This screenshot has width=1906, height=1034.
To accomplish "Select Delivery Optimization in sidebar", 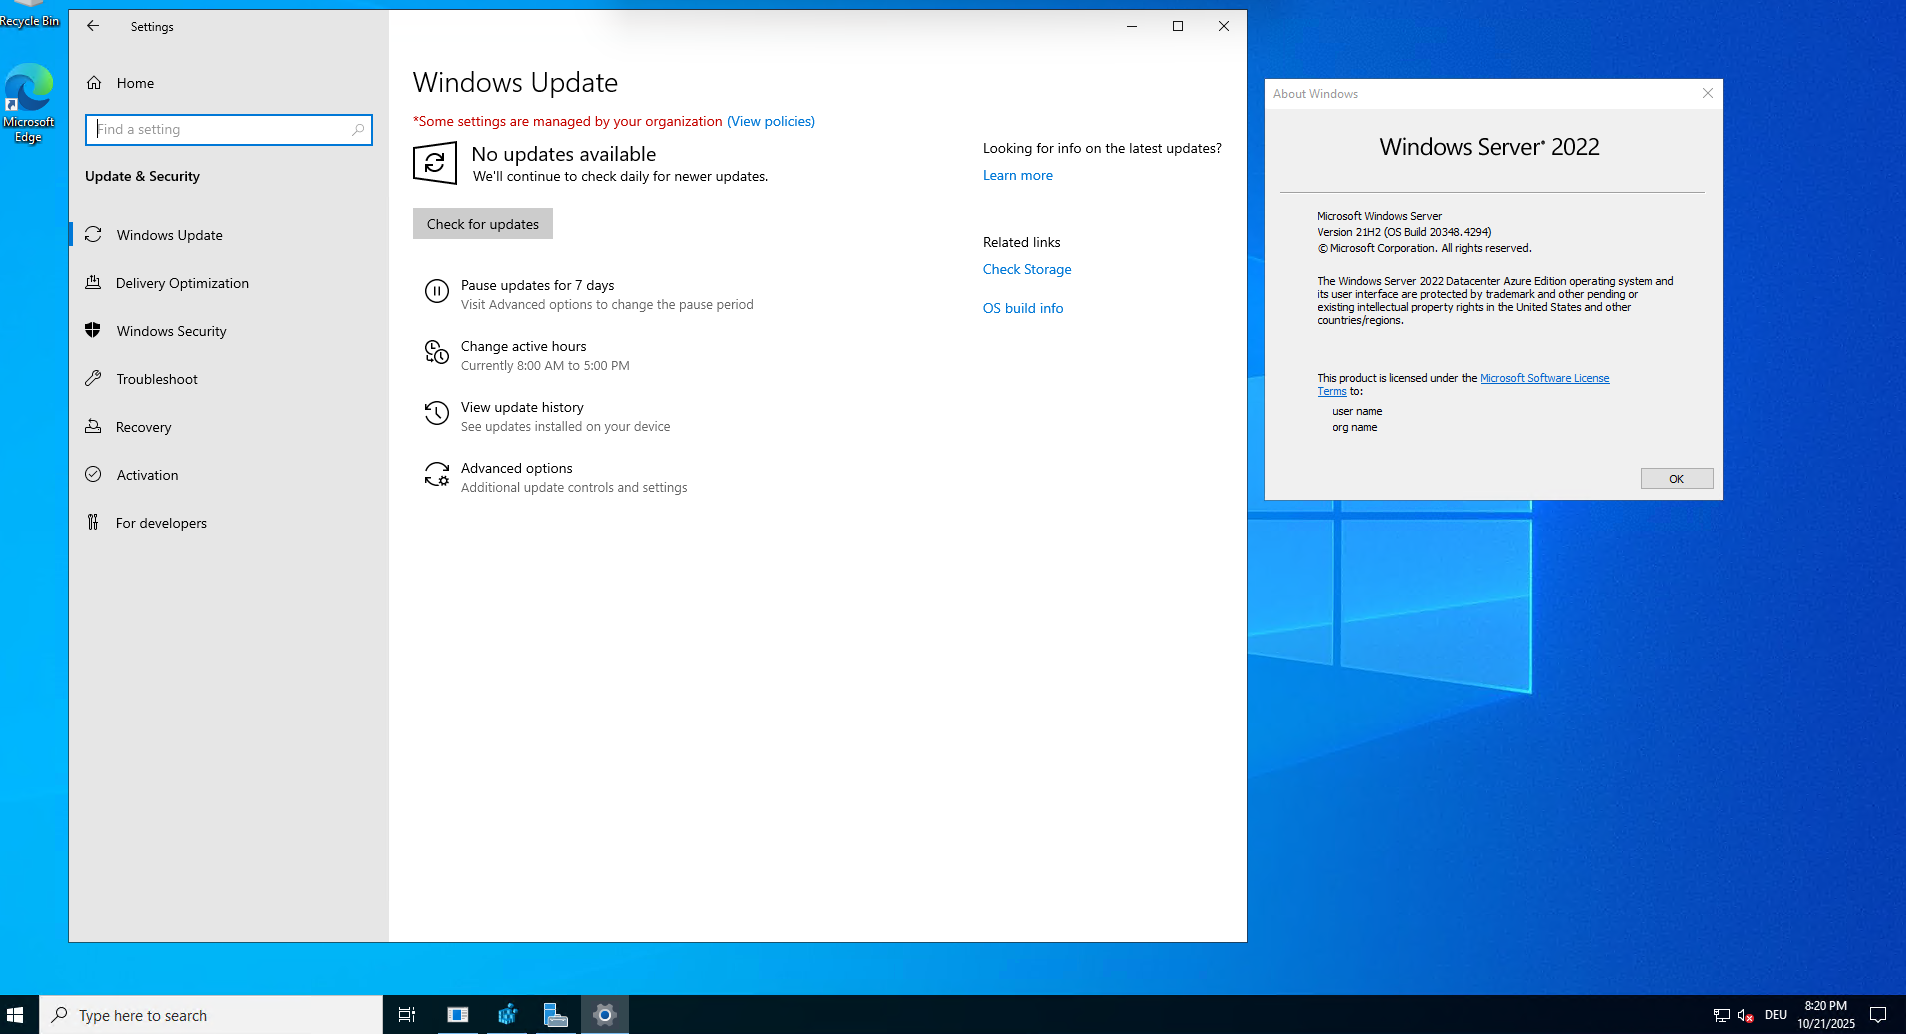I will click(x=182, y=283).
